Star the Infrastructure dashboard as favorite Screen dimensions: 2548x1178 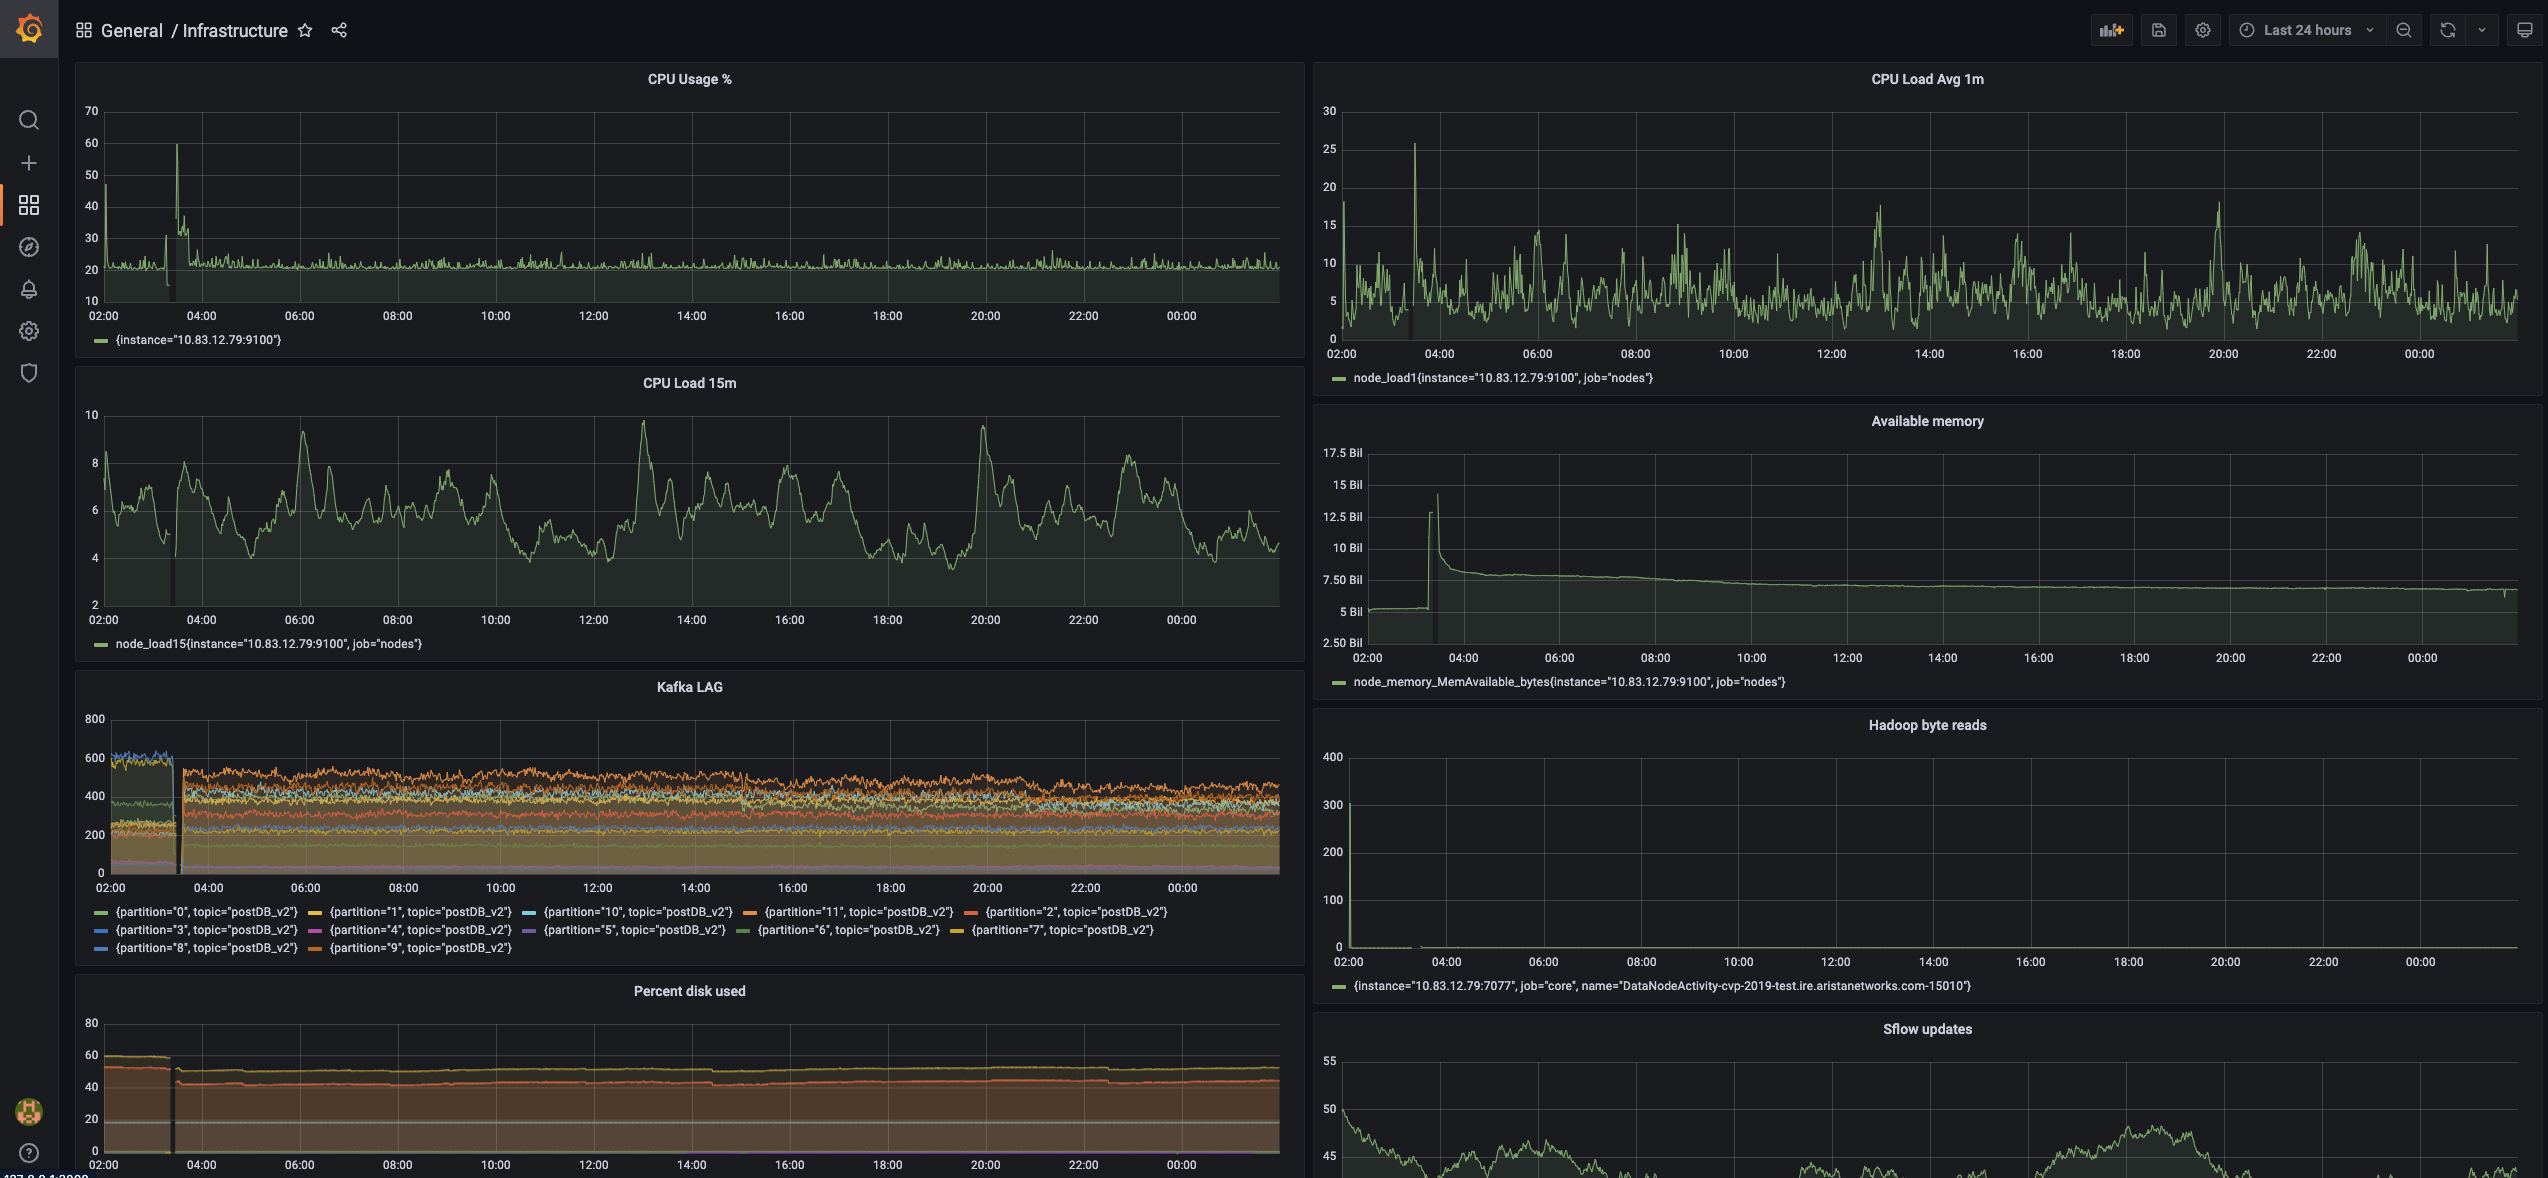pos(305,31)
